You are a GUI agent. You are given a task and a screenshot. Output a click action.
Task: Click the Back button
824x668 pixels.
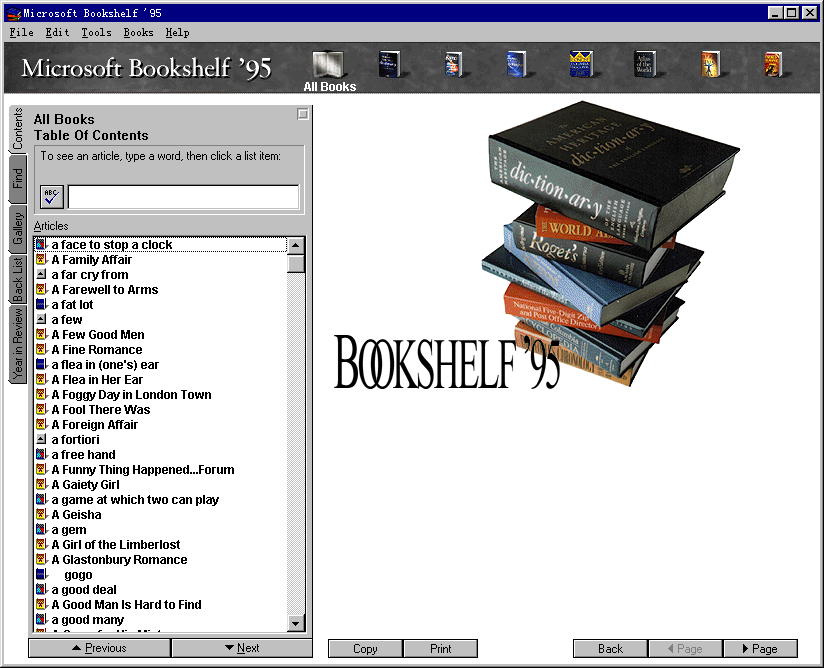coord(610,649)
